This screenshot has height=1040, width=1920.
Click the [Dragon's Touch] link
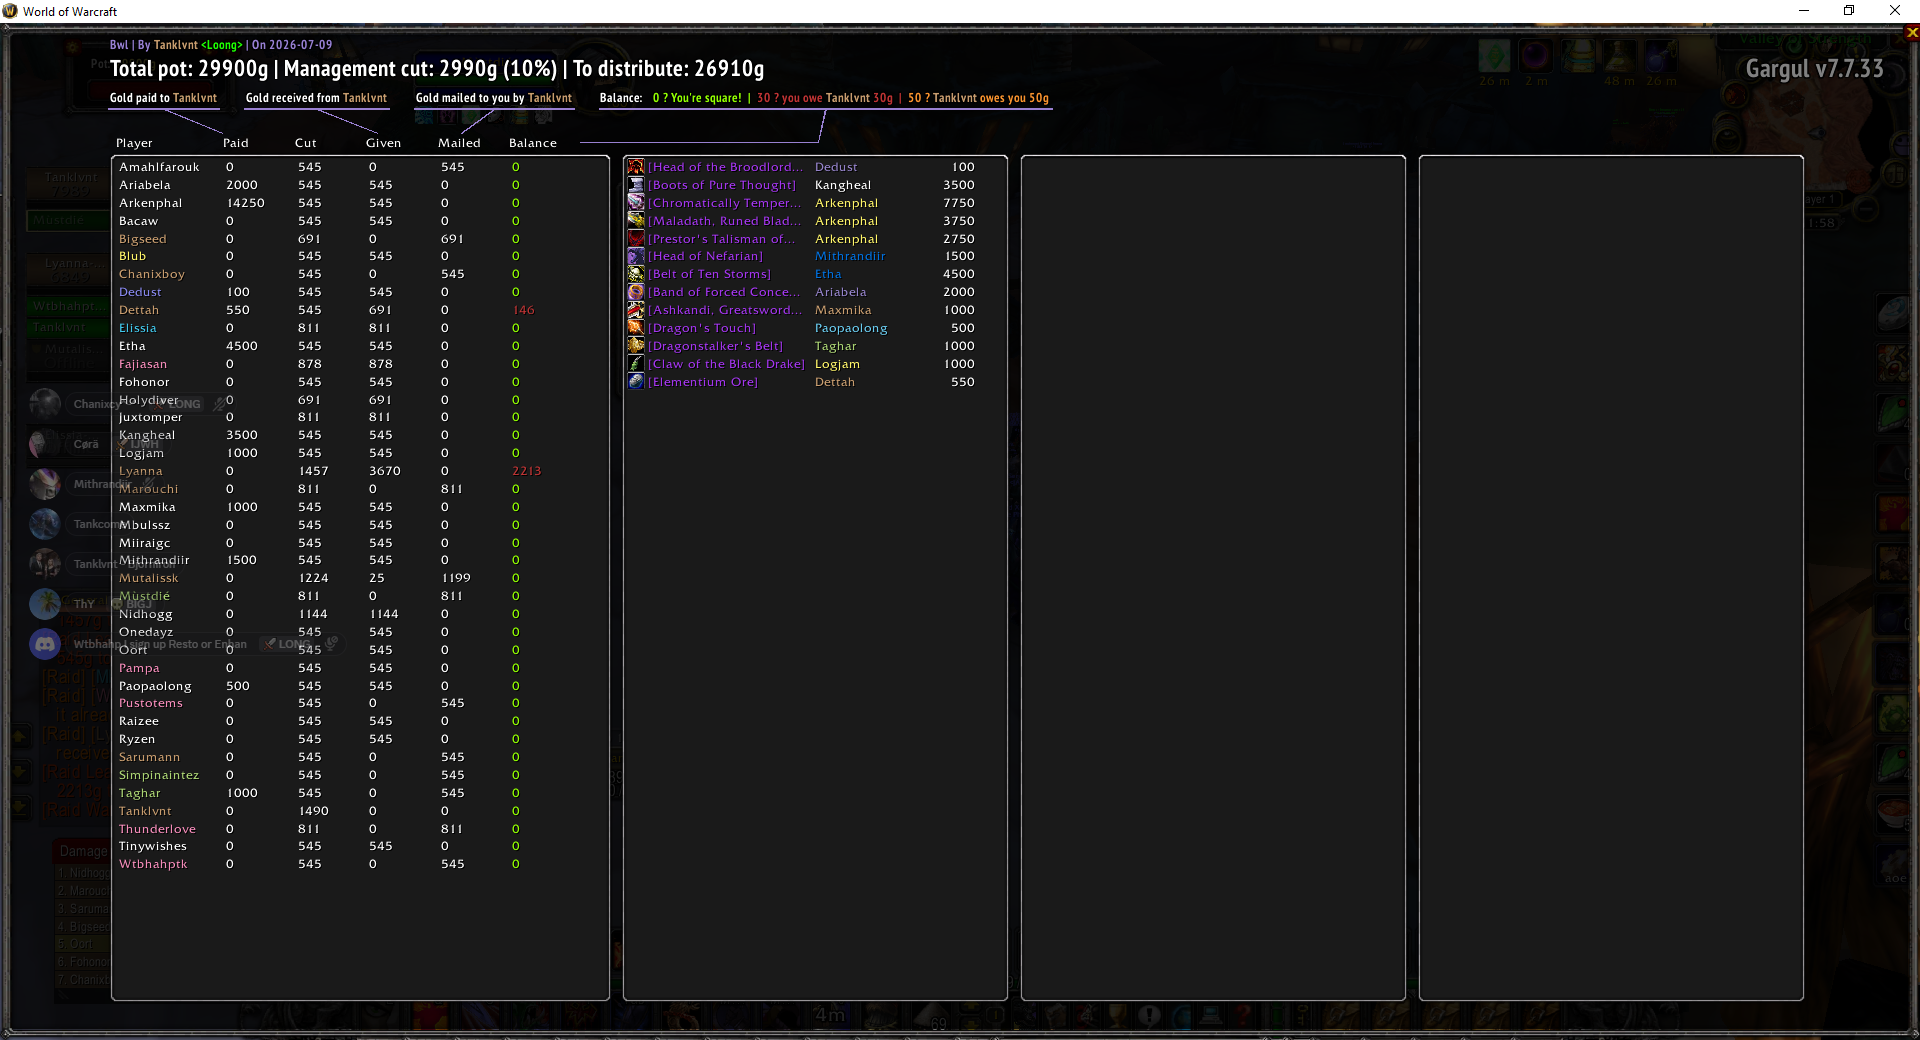[702, 328]
